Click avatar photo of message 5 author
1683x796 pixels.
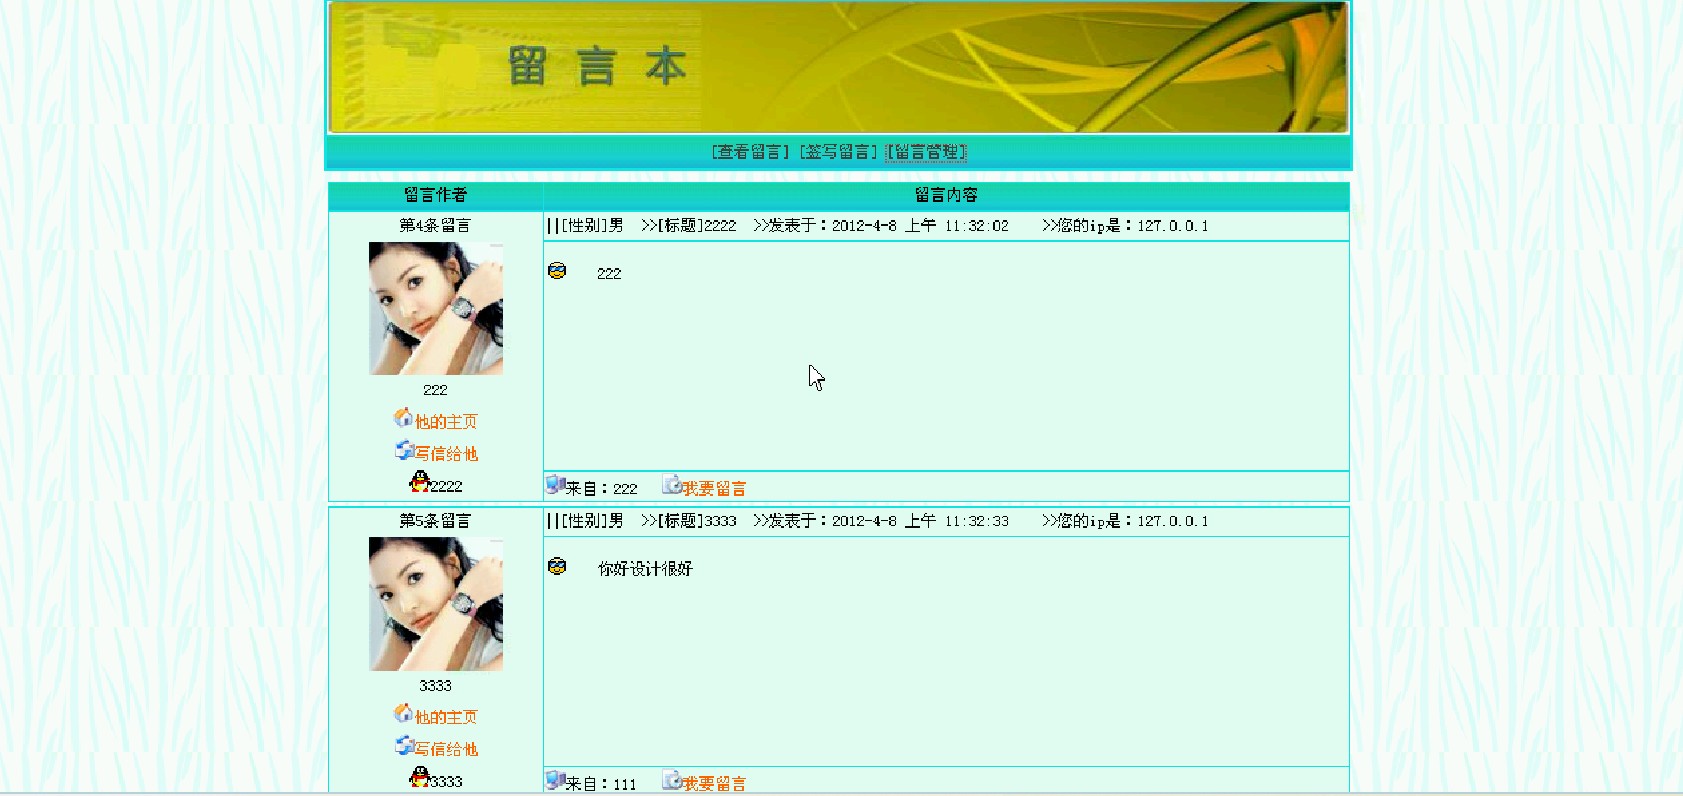[x=435, y=604]
